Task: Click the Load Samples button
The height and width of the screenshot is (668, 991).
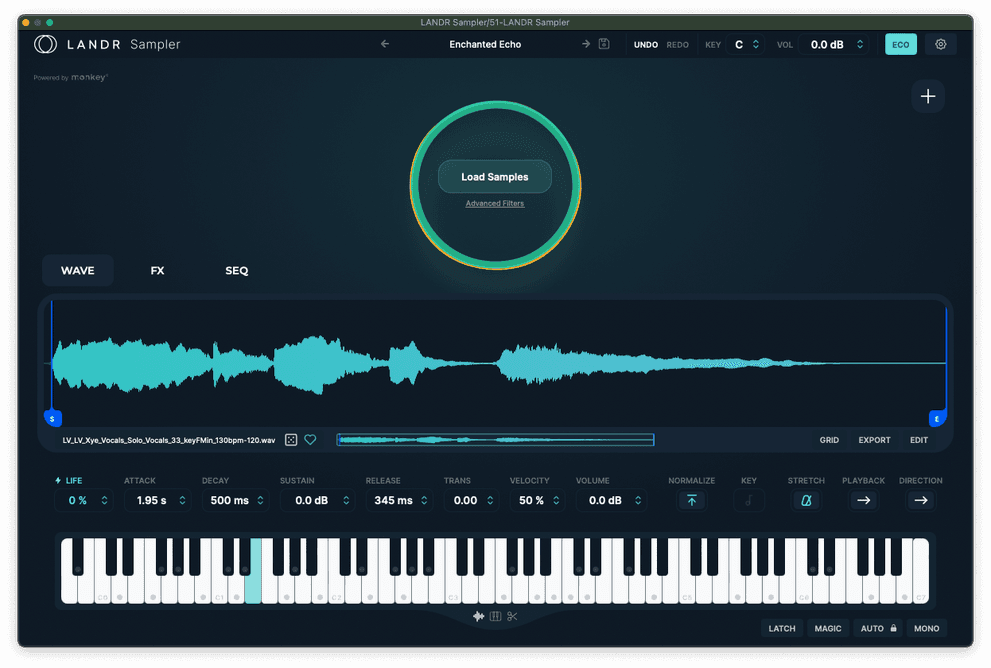Action: pos(494,176)
